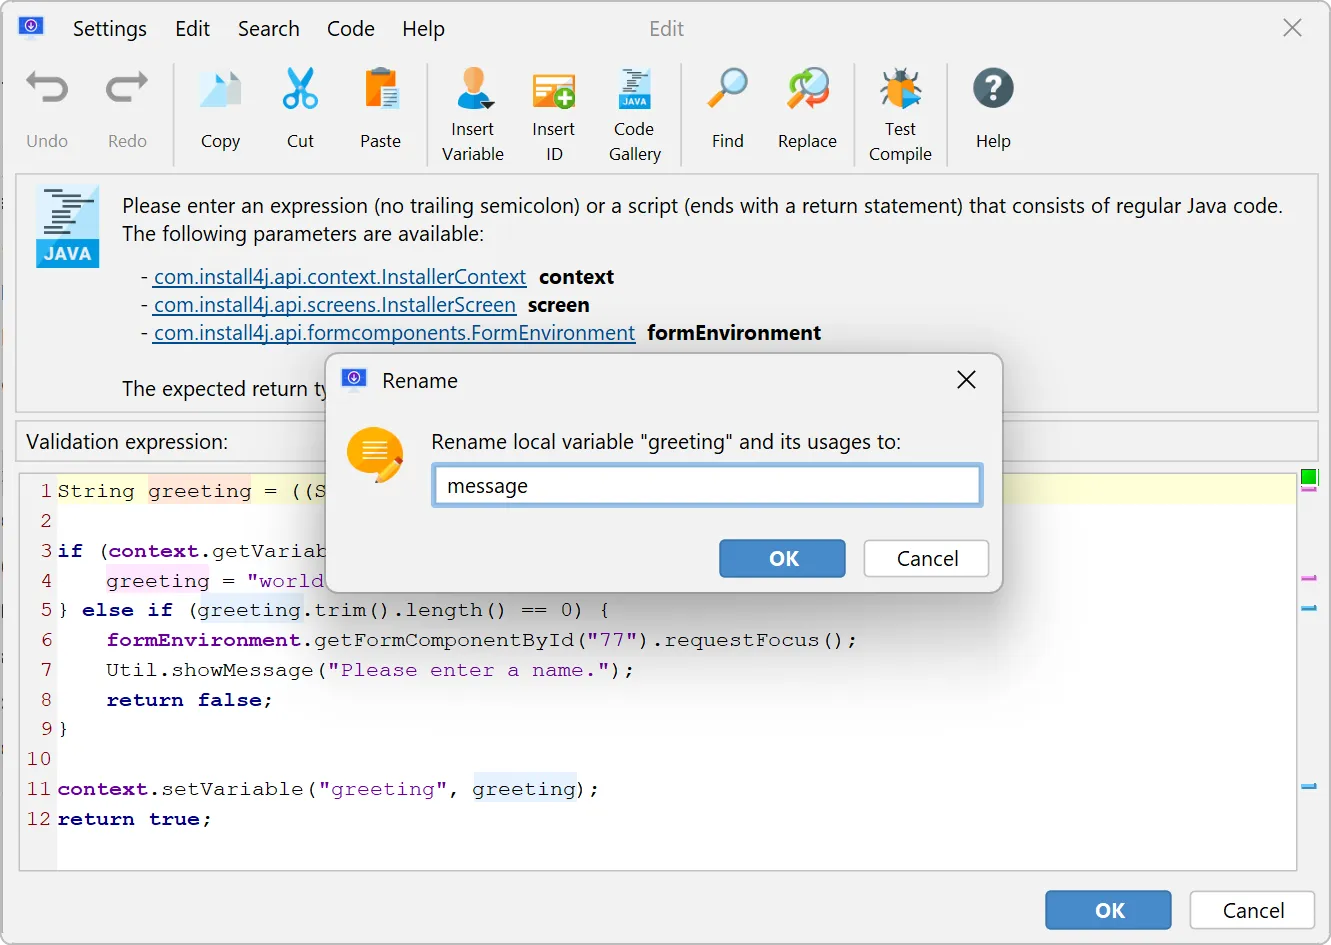Click "formEnvironment" on code line 6
Image resolution: width=1331 pixels, height=945 pixels.
click(x=204, y=640)
